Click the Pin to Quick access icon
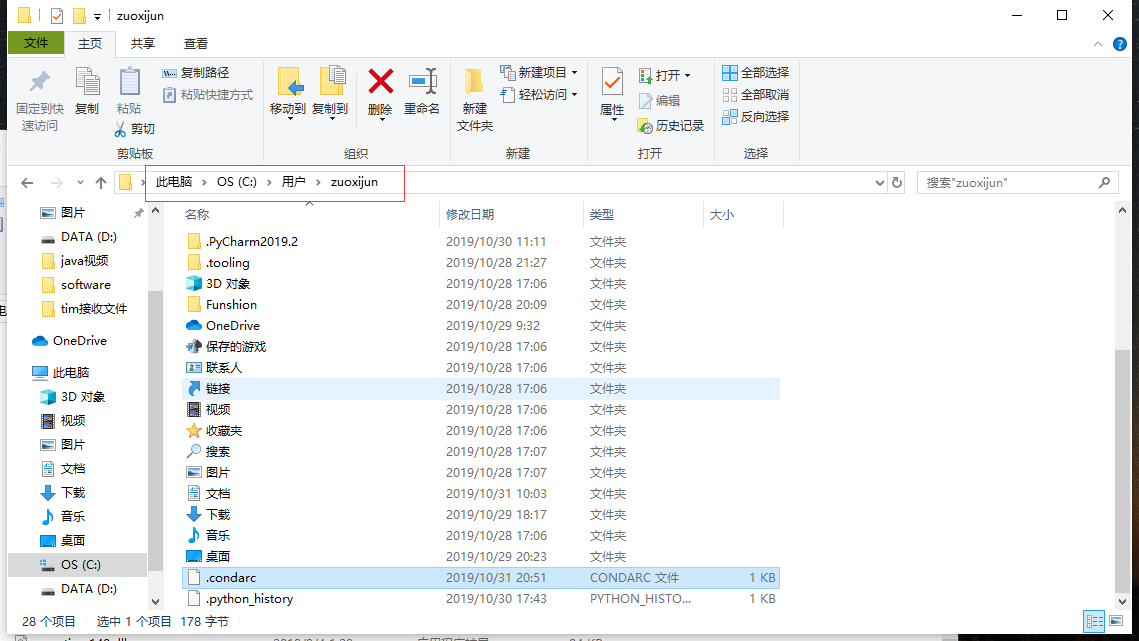This screenshot has height=641, width=1139. [39, 83]
